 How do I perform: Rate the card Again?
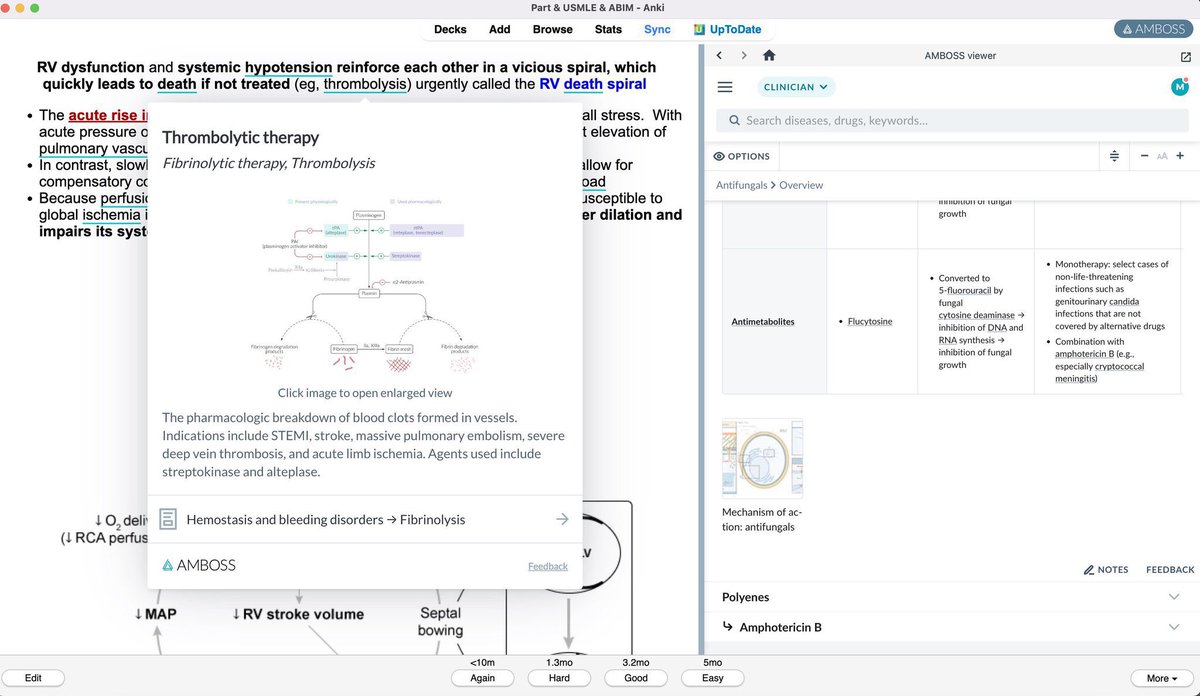[x=482, y=678]
